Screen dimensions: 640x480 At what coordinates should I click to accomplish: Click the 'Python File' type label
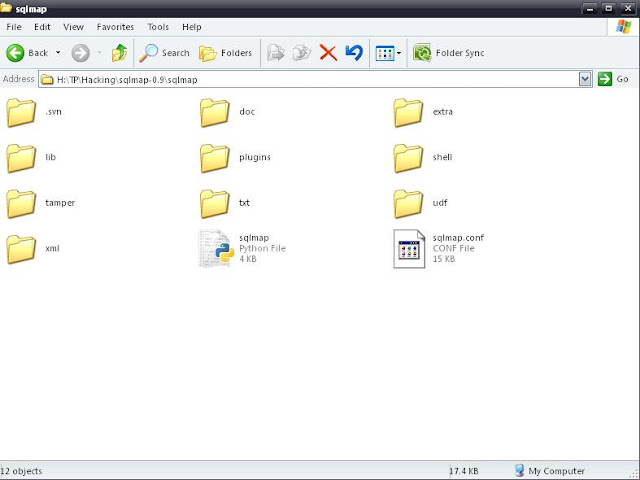[x=262, y=248]
